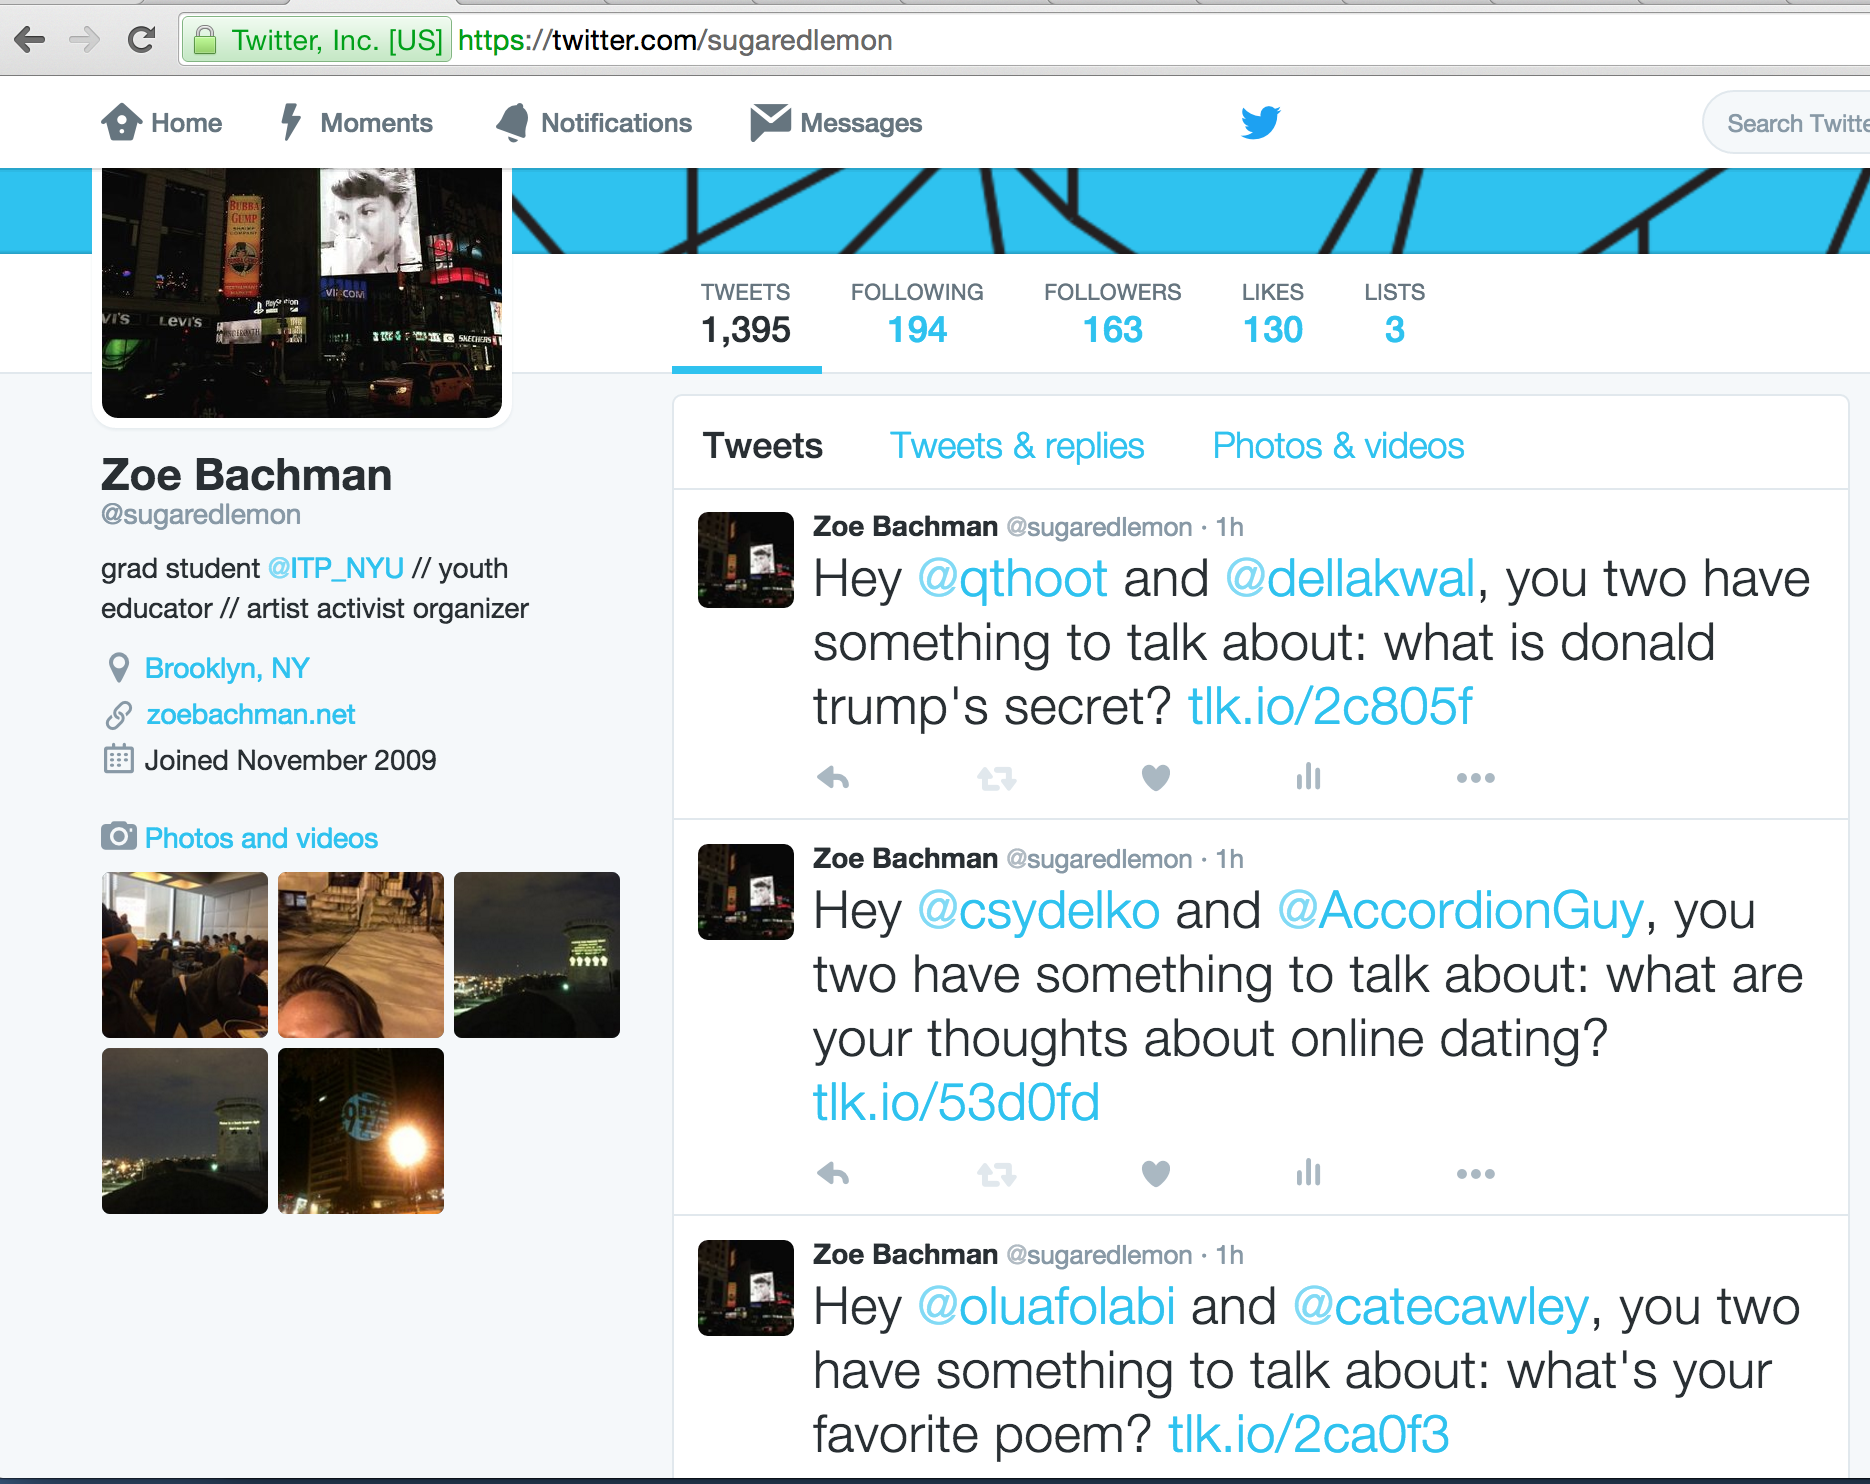The width and height of the screenshot is (1870, 1484).
Task: Open Moments in the Twitter nav
Action: (356, 123)
